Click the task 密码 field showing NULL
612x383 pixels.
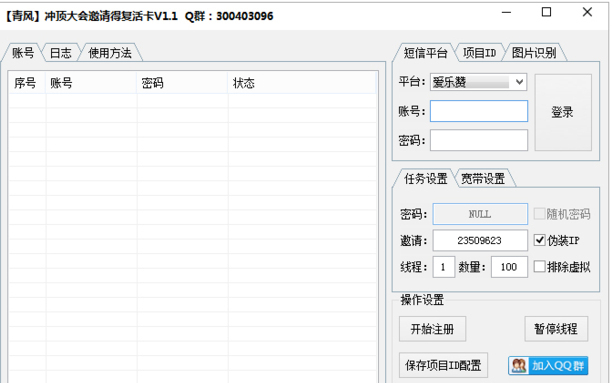[x=480, y=214]
